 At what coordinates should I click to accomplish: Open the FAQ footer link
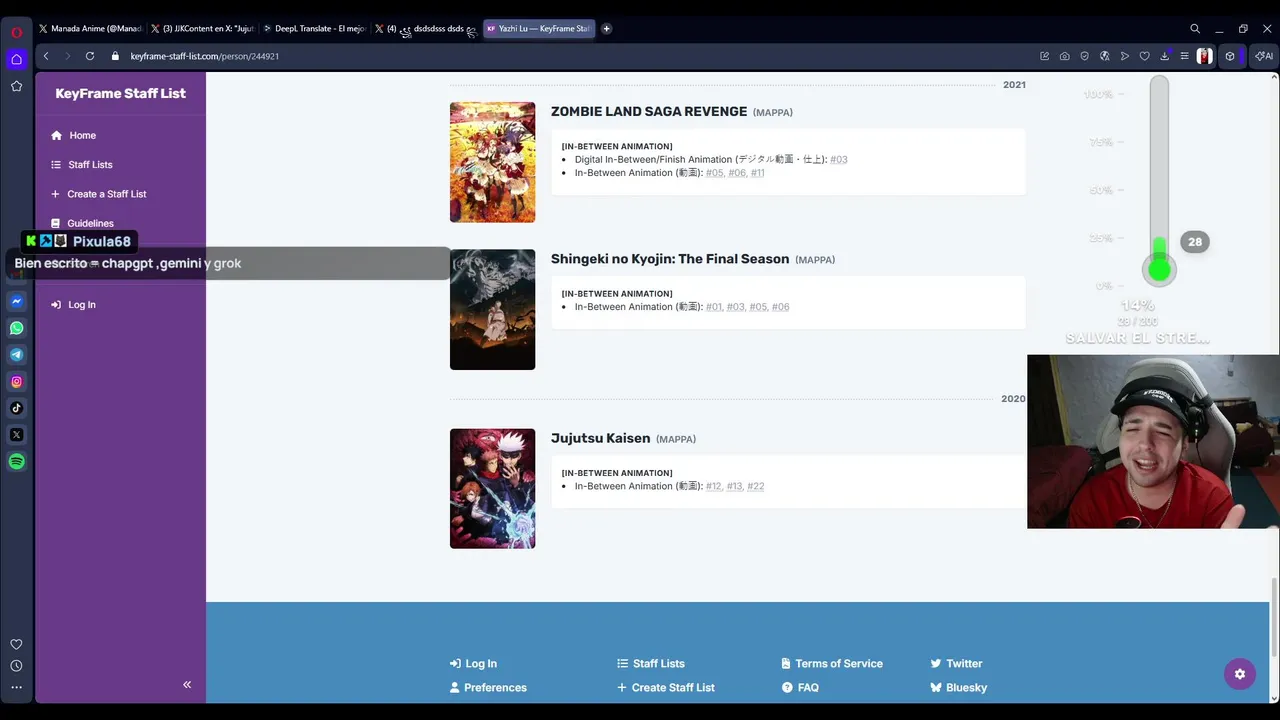(x=800, y=687)
